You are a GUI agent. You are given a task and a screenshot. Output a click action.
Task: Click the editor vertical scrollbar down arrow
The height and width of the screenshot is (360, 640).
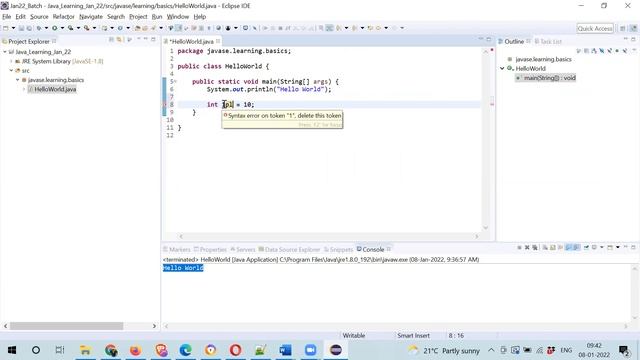pyautogui.click(x=486, y=228)
